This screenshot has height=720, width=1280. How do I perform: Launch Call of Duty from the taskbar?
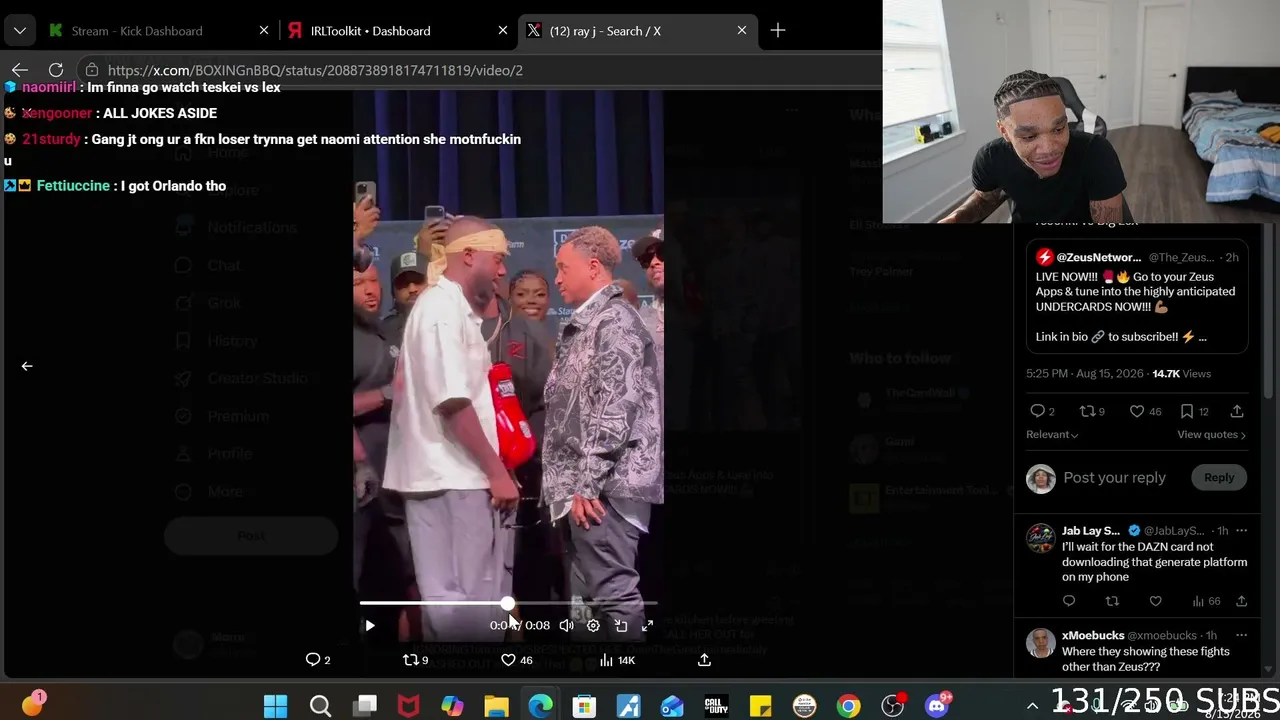[x=716, y=707]
